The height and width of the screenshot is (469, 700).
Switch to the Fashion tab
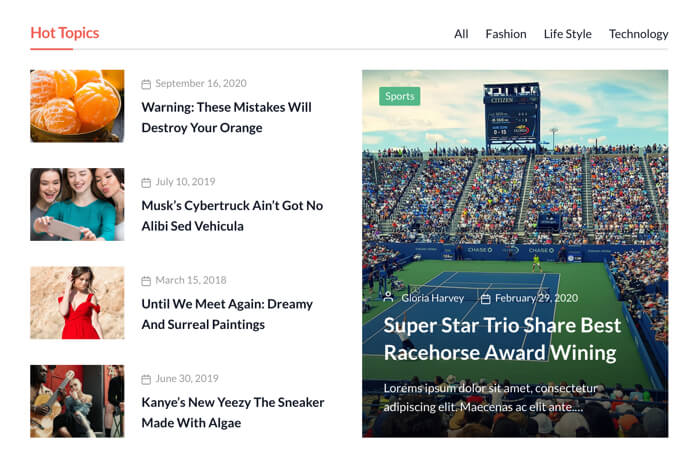(x=505, y=34)
